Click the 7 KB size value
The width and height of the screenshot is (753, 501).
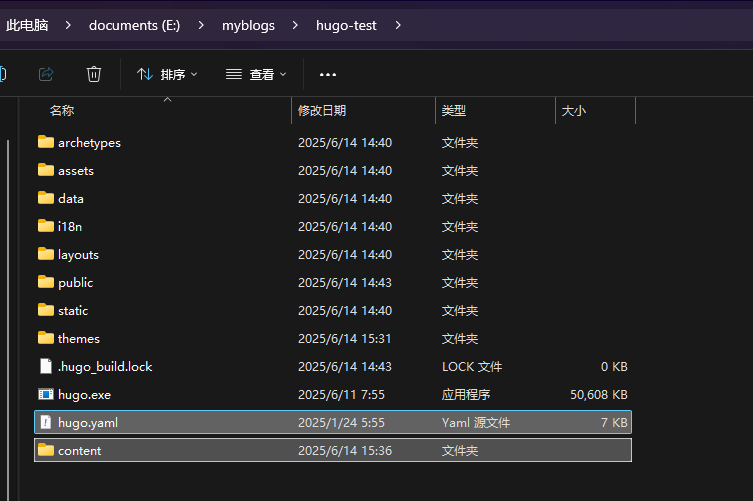(x=614, y=423)
